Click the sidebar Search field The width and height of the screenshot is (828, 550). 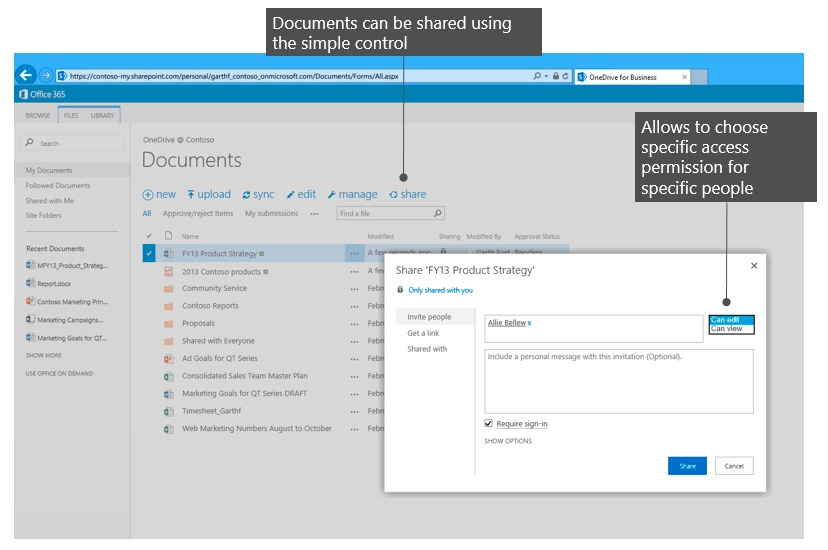pos(73,143)
